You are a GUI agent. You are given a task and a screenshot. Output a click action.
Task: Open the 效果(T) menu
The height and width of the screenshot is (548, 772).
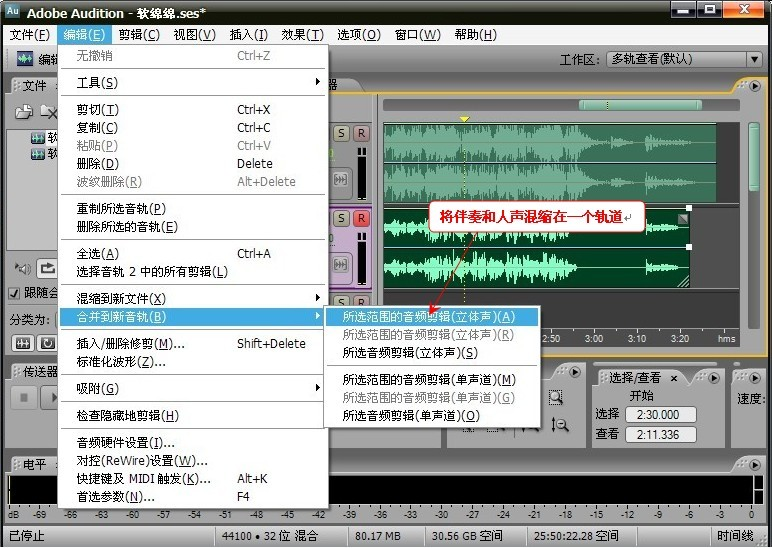tap(303, 35)
